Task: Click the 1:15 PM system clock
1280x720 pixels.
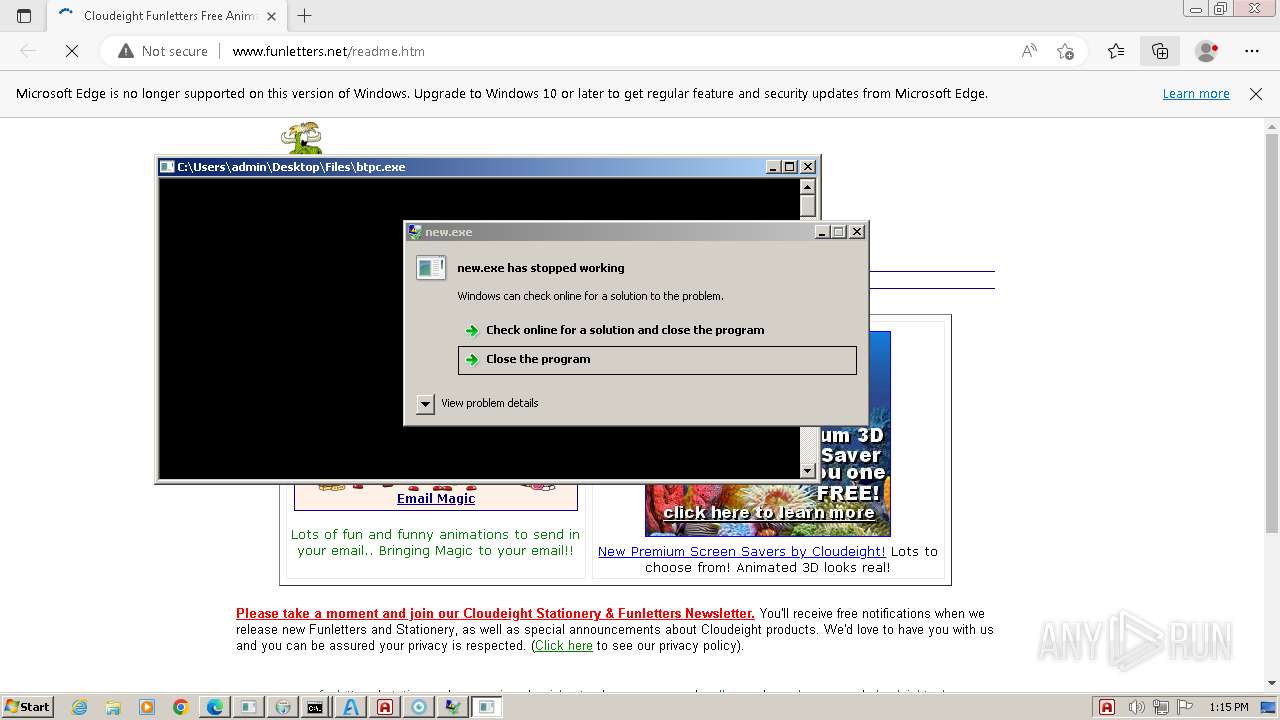Action: pos(1229,707)
